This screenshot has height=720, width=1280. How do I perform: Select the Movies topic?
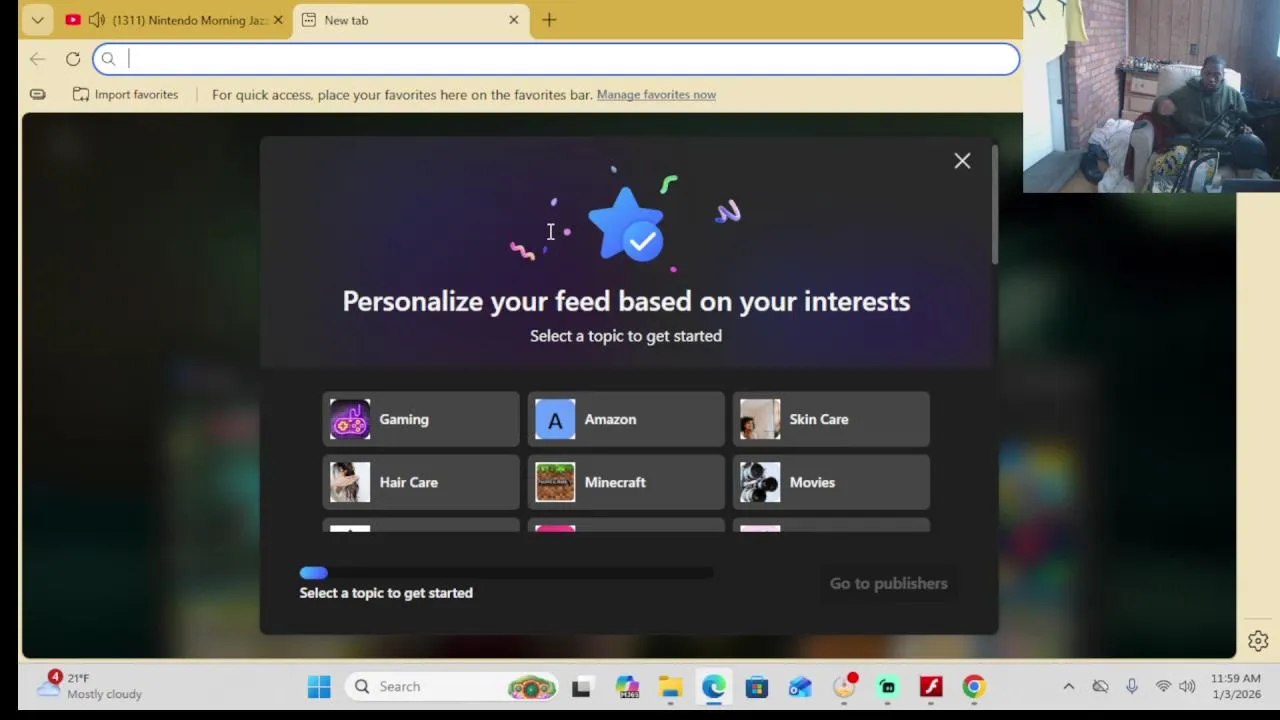831,482
